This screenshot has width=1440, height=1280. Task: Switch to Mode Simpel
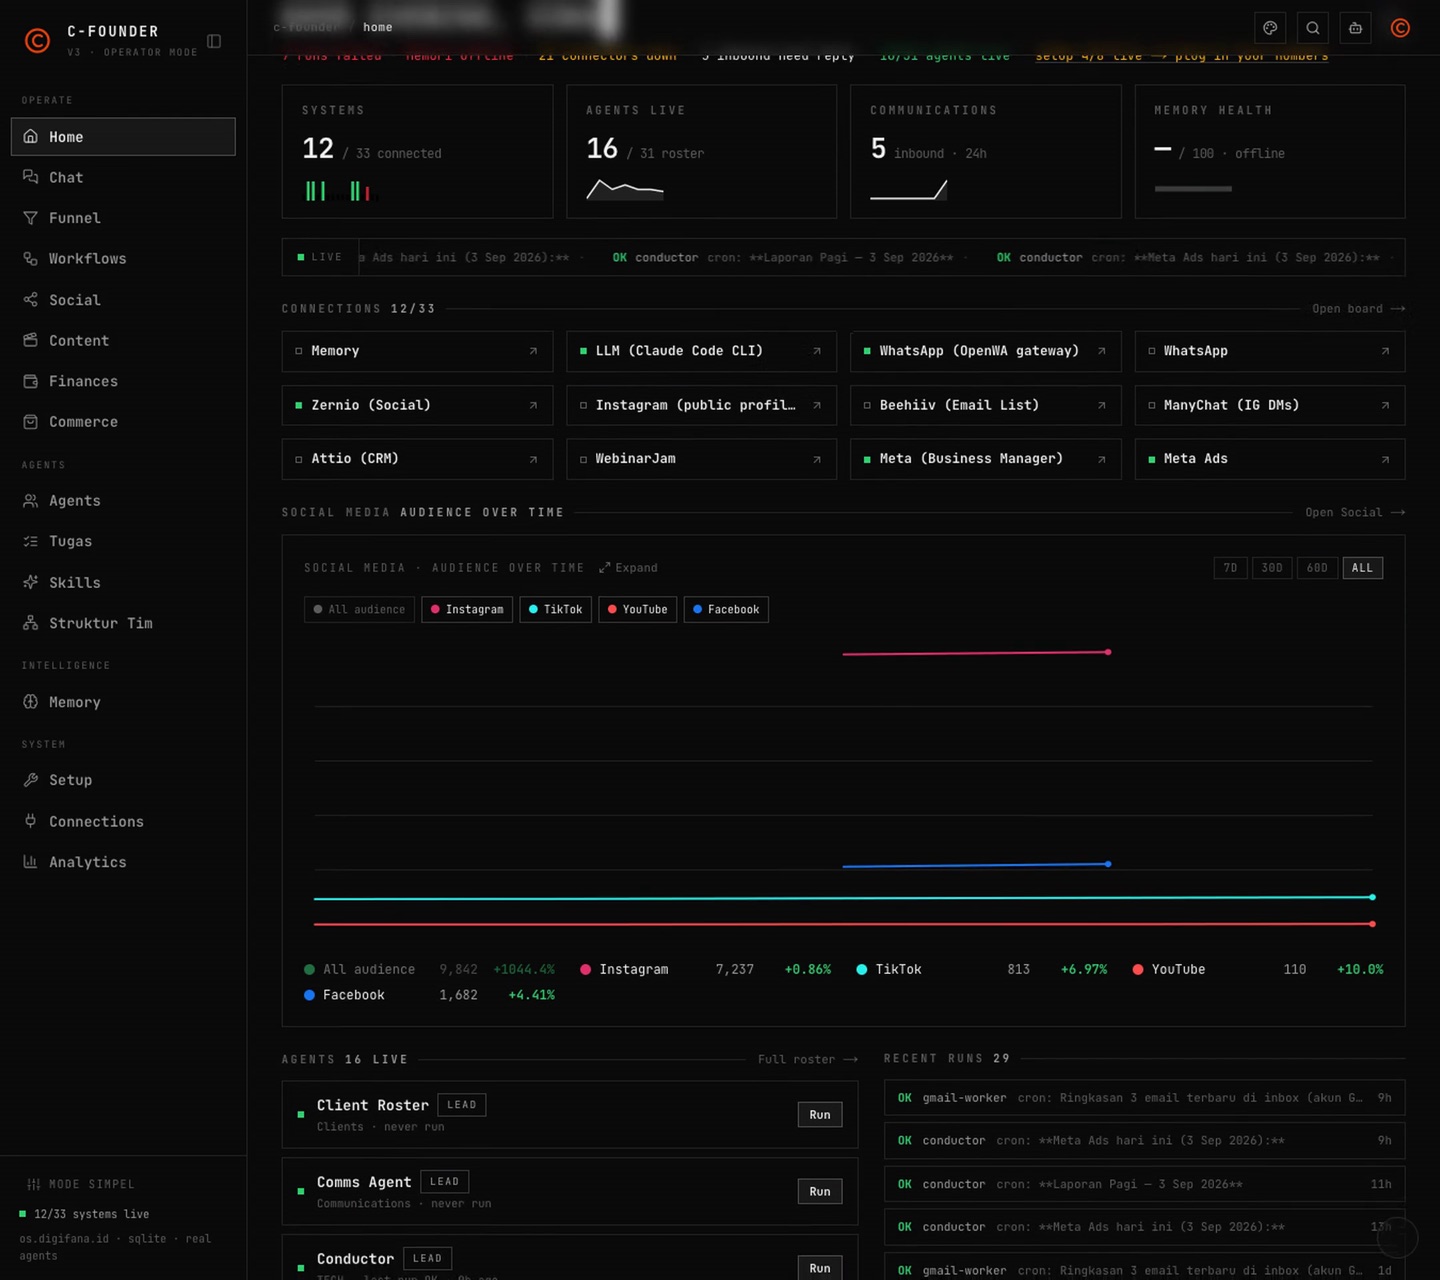coord(81,1184)
